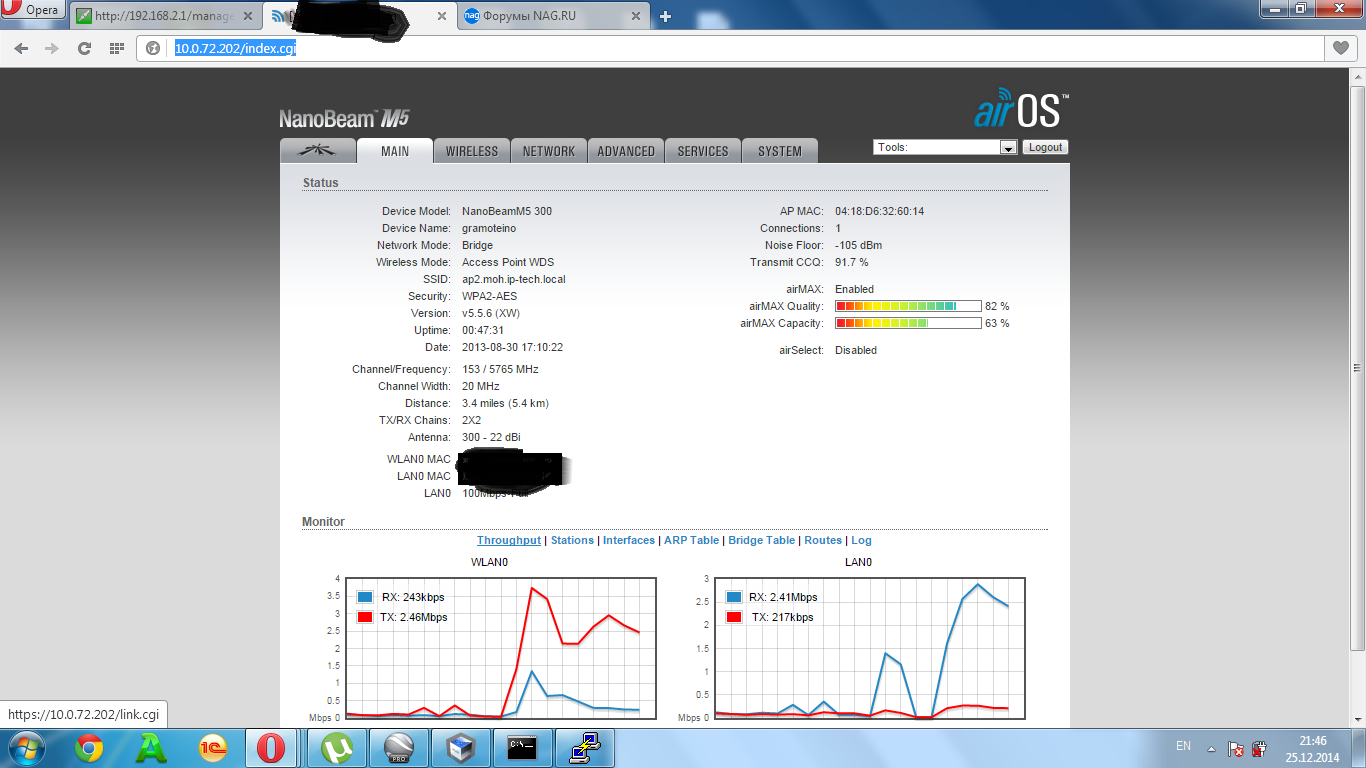Viewport: 1366px width, 768px height.
Task: Open the Action Center flag icon
Action: click(x=1236, y=748)
